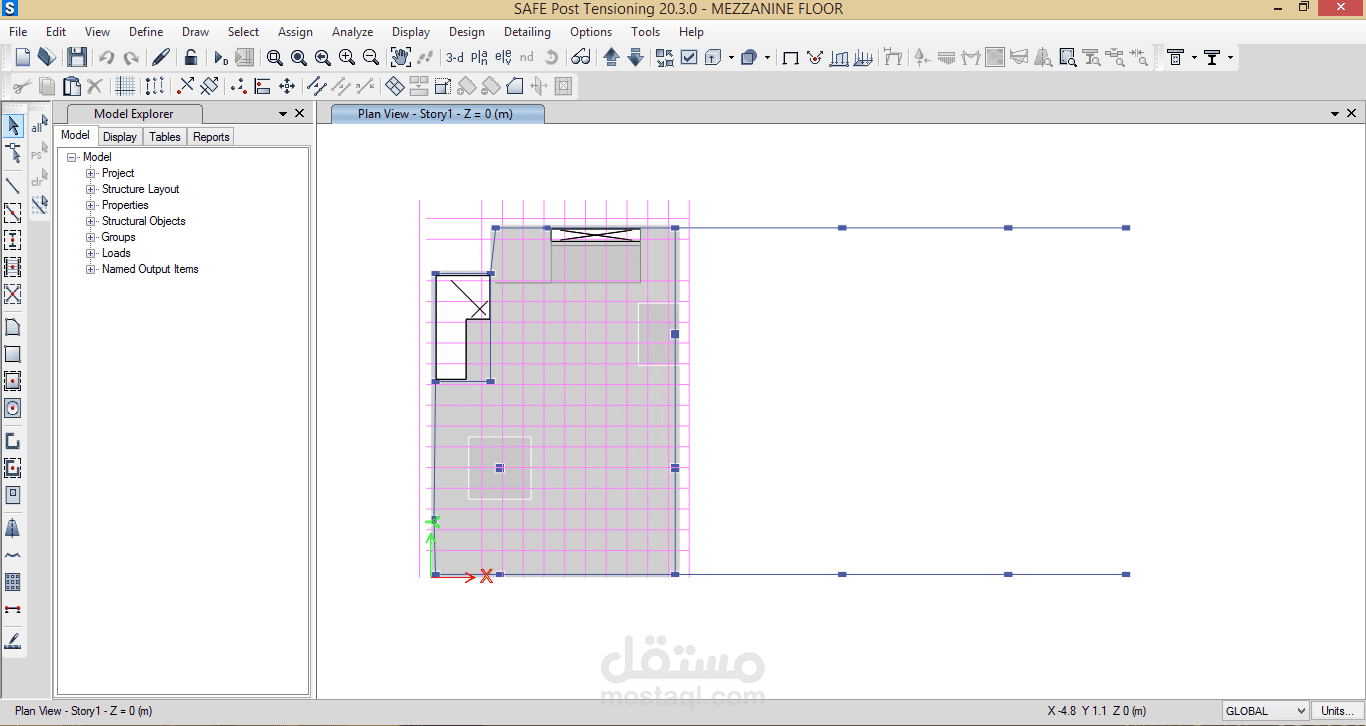Toggle the checkmark object assignments icon
Screen dimensions: 1366x726
tap(689, 57)
